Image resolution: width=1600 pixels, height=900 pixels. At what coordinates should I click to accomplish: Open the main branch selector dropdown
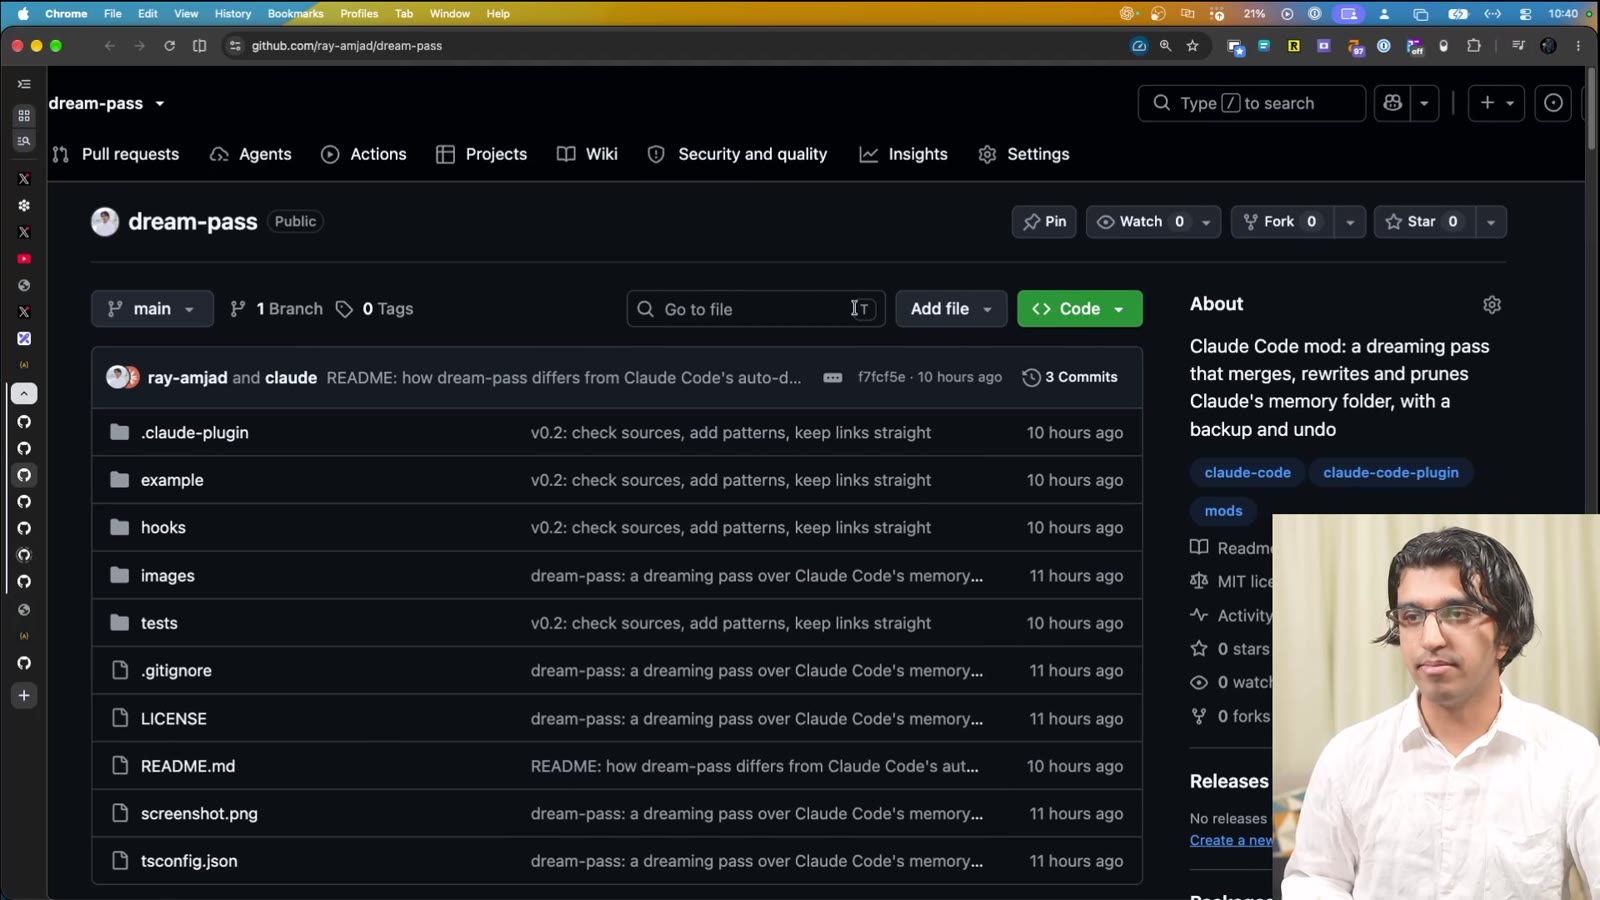point(152,309)
